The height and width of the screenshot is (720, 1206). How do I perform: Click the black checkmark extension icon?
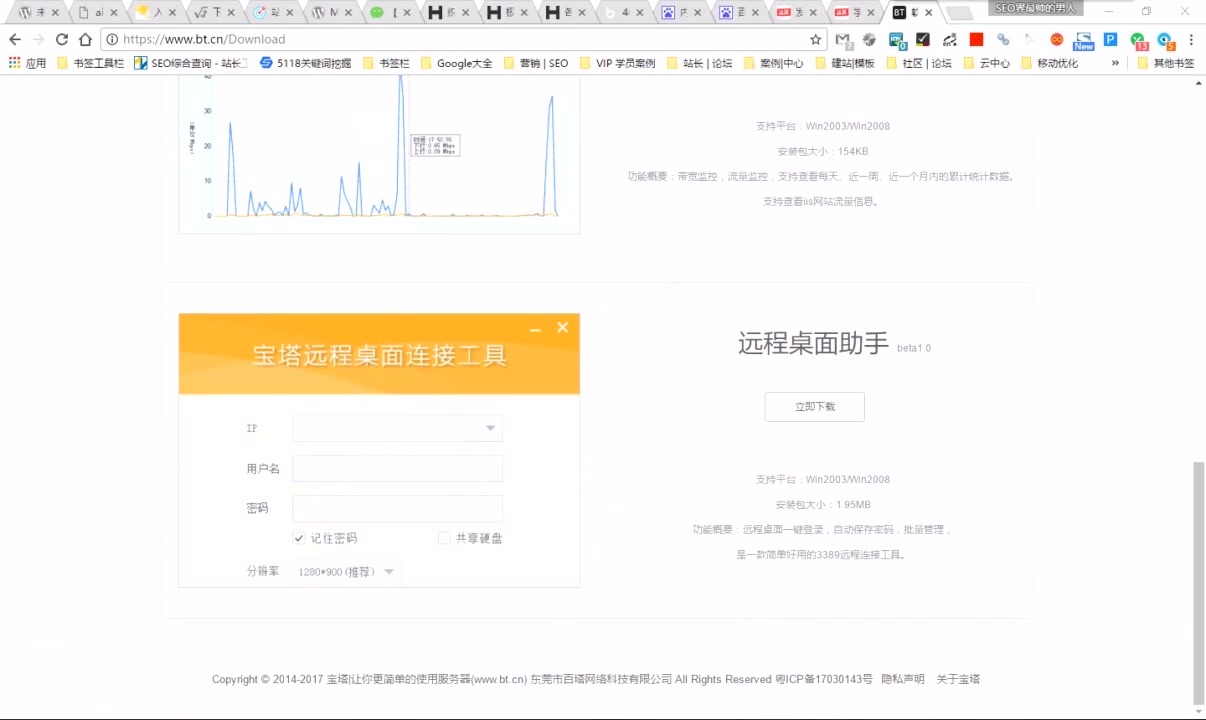click(x=923, y=40)
